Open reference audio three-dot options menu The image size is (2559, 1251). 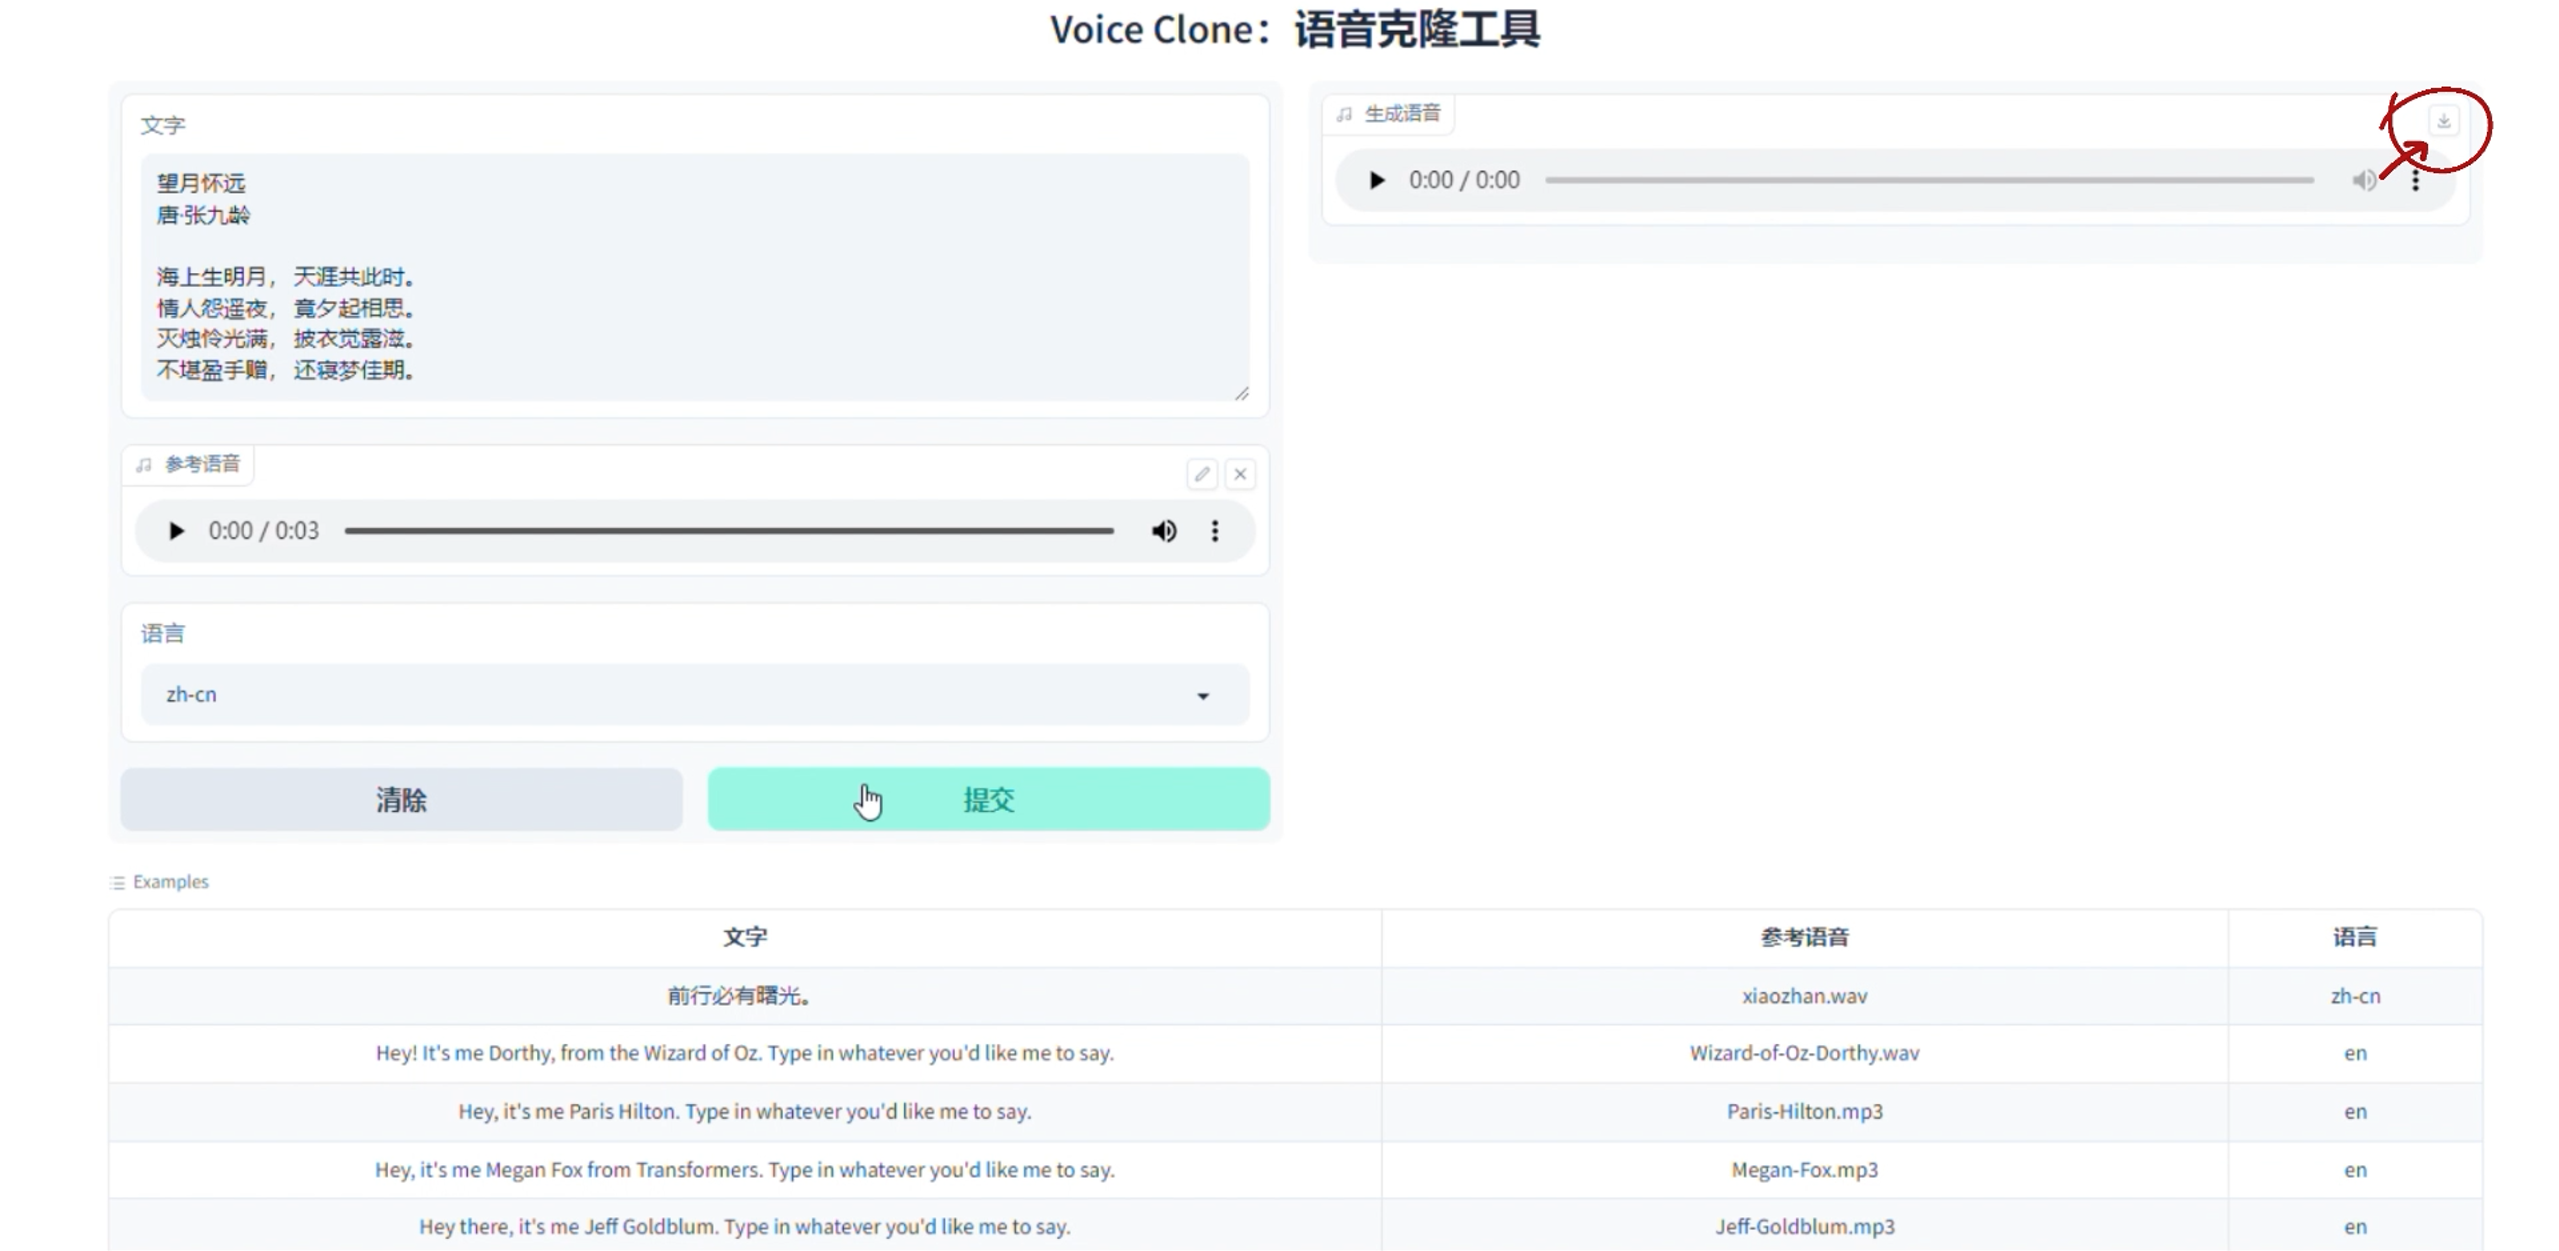(1215, 531)
